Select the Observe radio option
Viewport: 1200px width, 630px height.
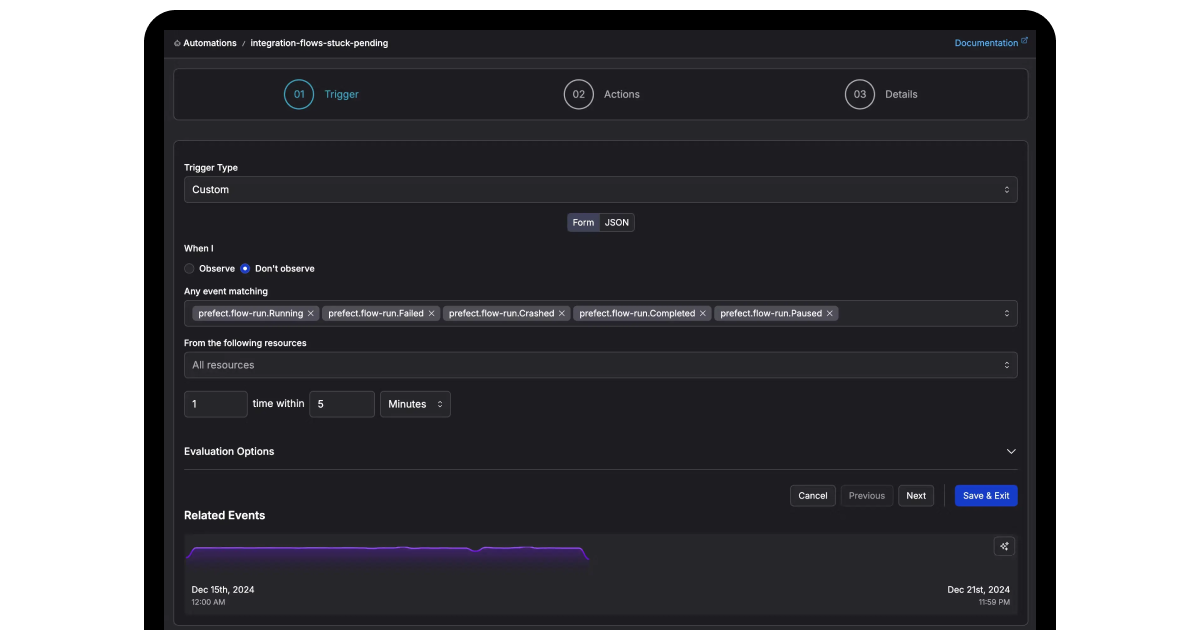point(190,268)
